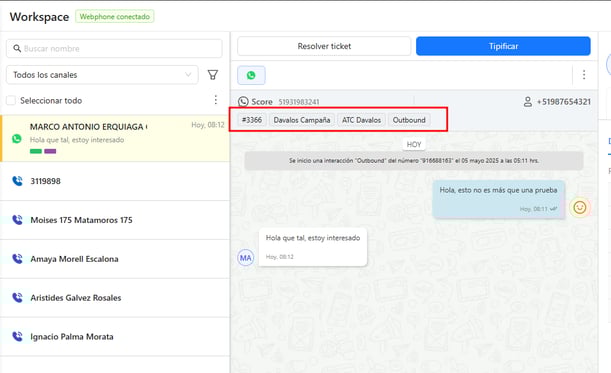
Task: Open the MARCO ANTONIO ERQUIAGA conversation
Action: pos(115,138)
